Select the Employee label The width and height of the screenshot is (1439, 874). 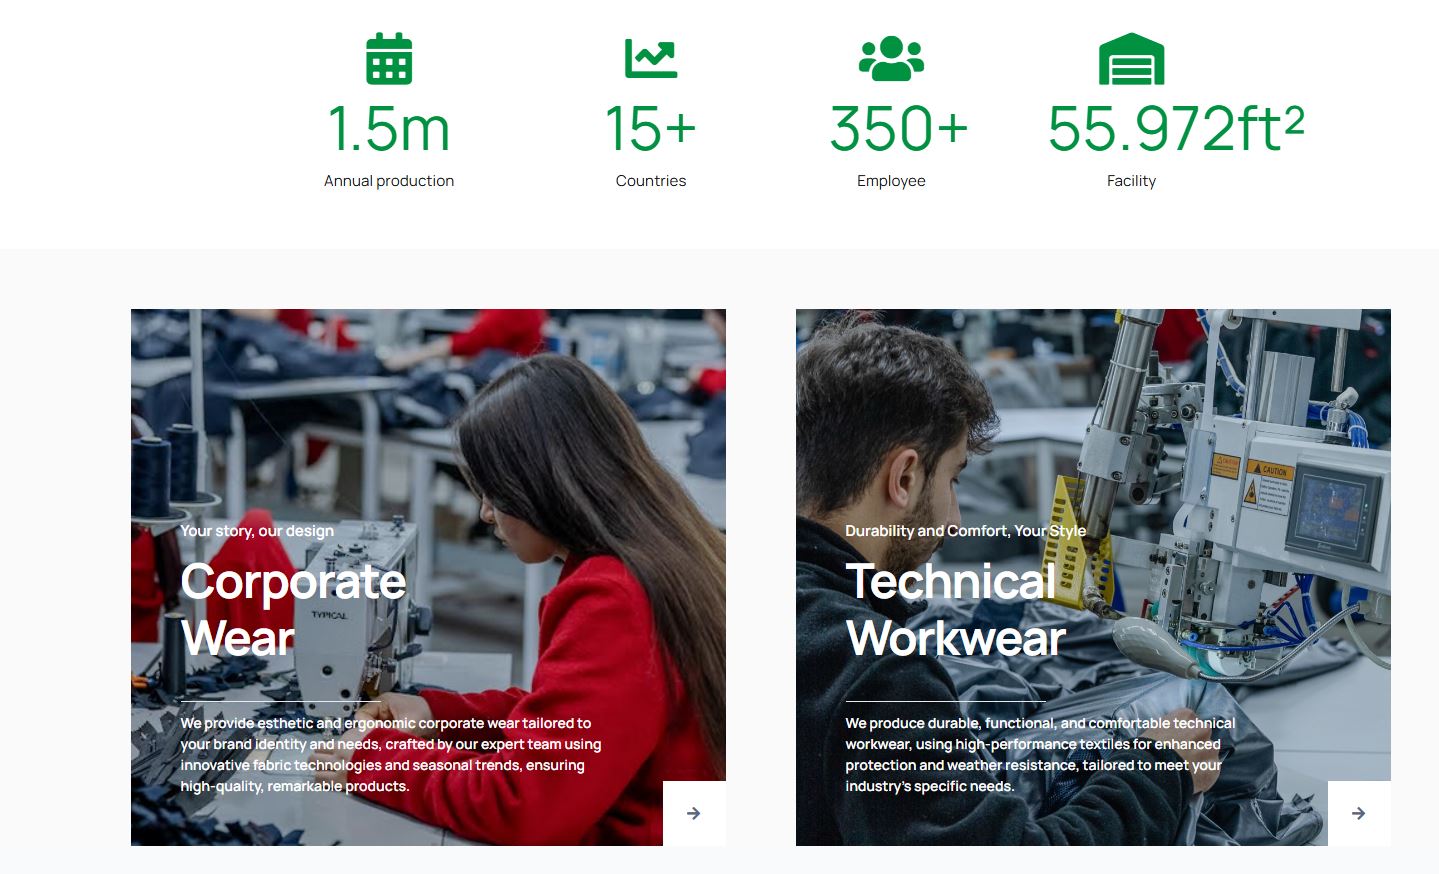pos(891,181)
